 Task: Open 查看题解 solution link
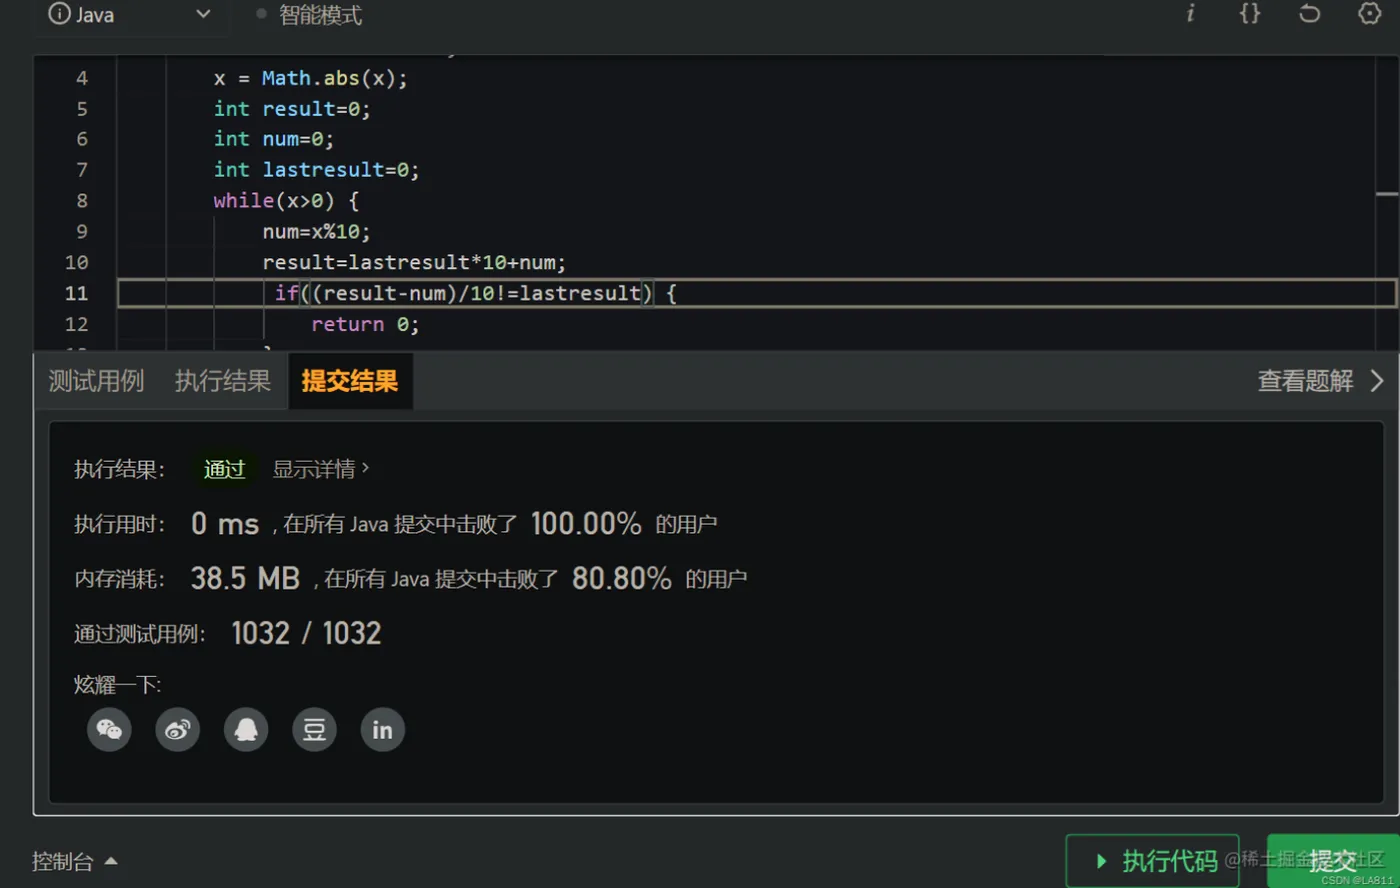(1305, 381)
